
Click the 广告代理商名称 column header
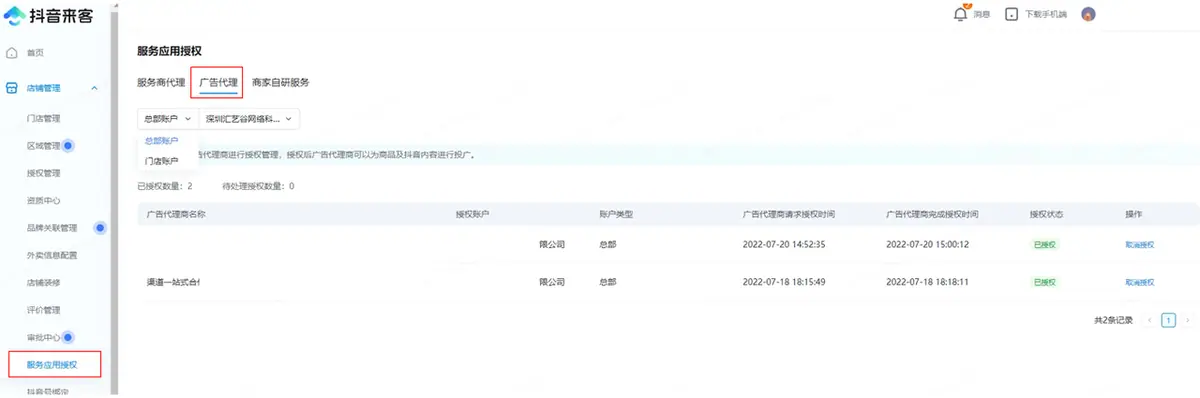176,214
